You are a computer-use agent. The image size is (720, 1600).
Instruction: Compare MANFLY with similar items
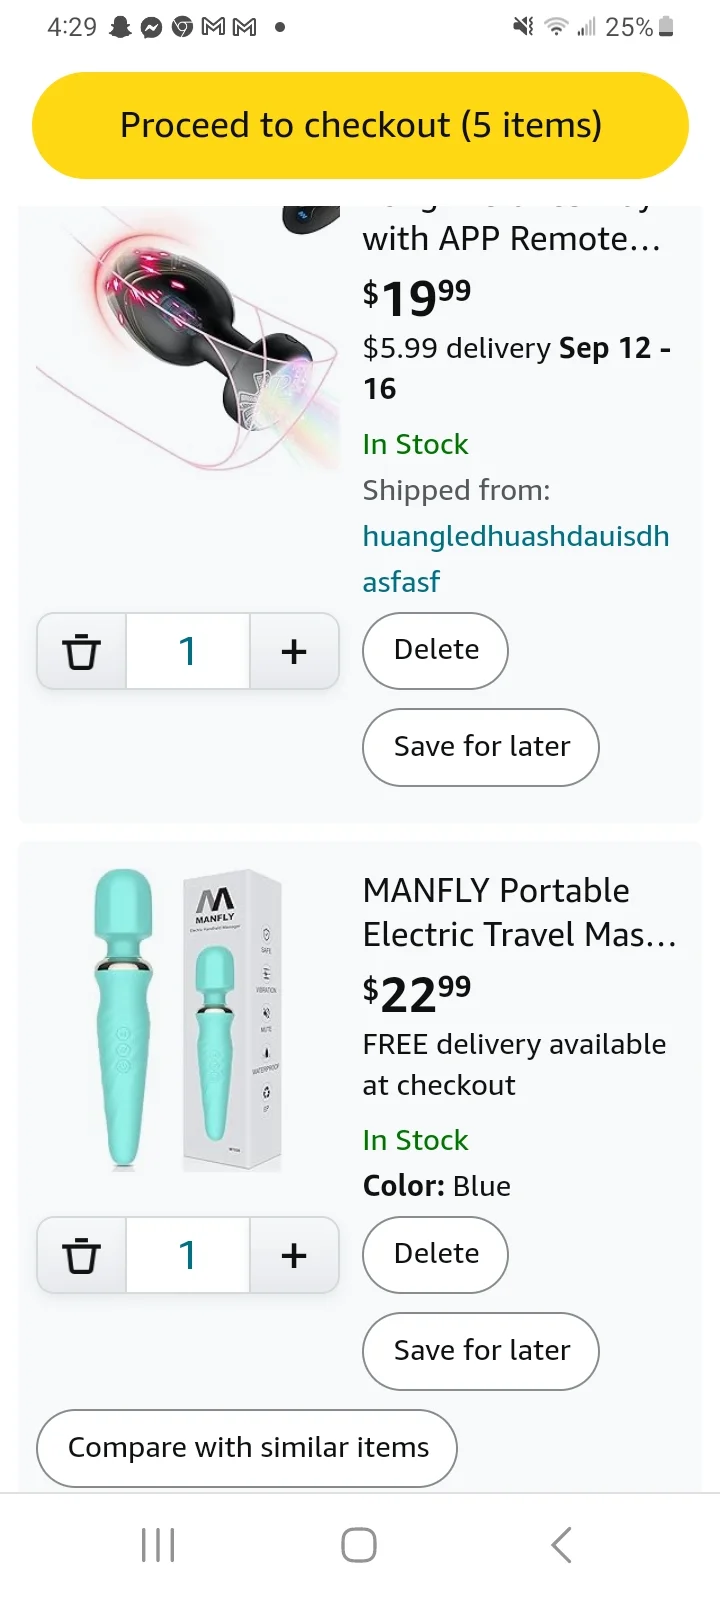247,1448
